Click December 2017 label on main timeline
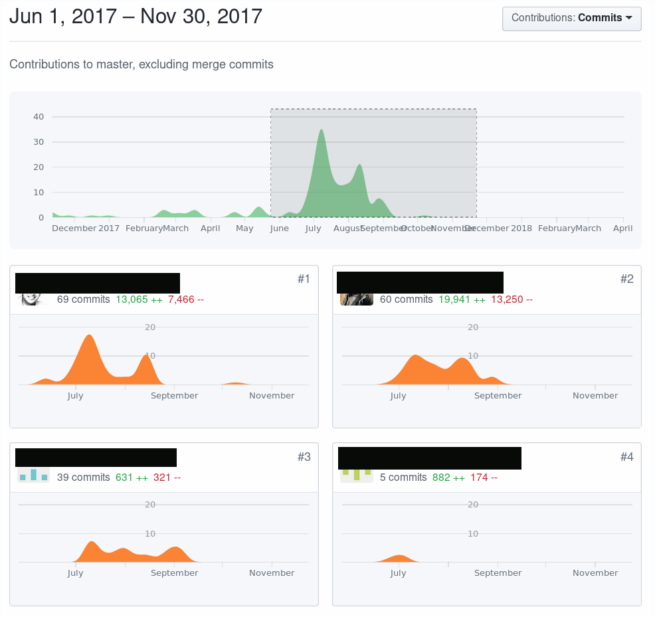This screenshot has height=617, width=655. [85, 228]
